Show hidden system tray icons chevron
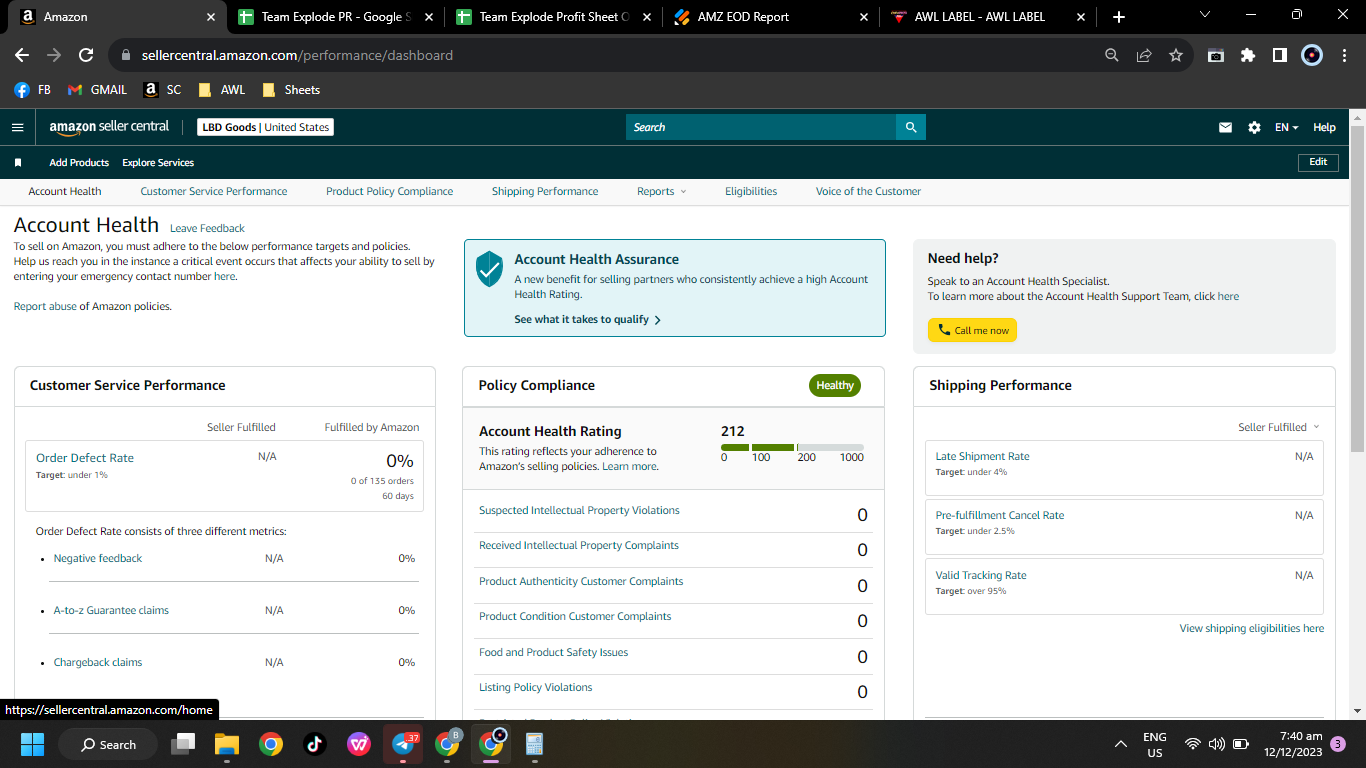Viewport: 1366px width, 768px height. click(x=1121, y=744)
